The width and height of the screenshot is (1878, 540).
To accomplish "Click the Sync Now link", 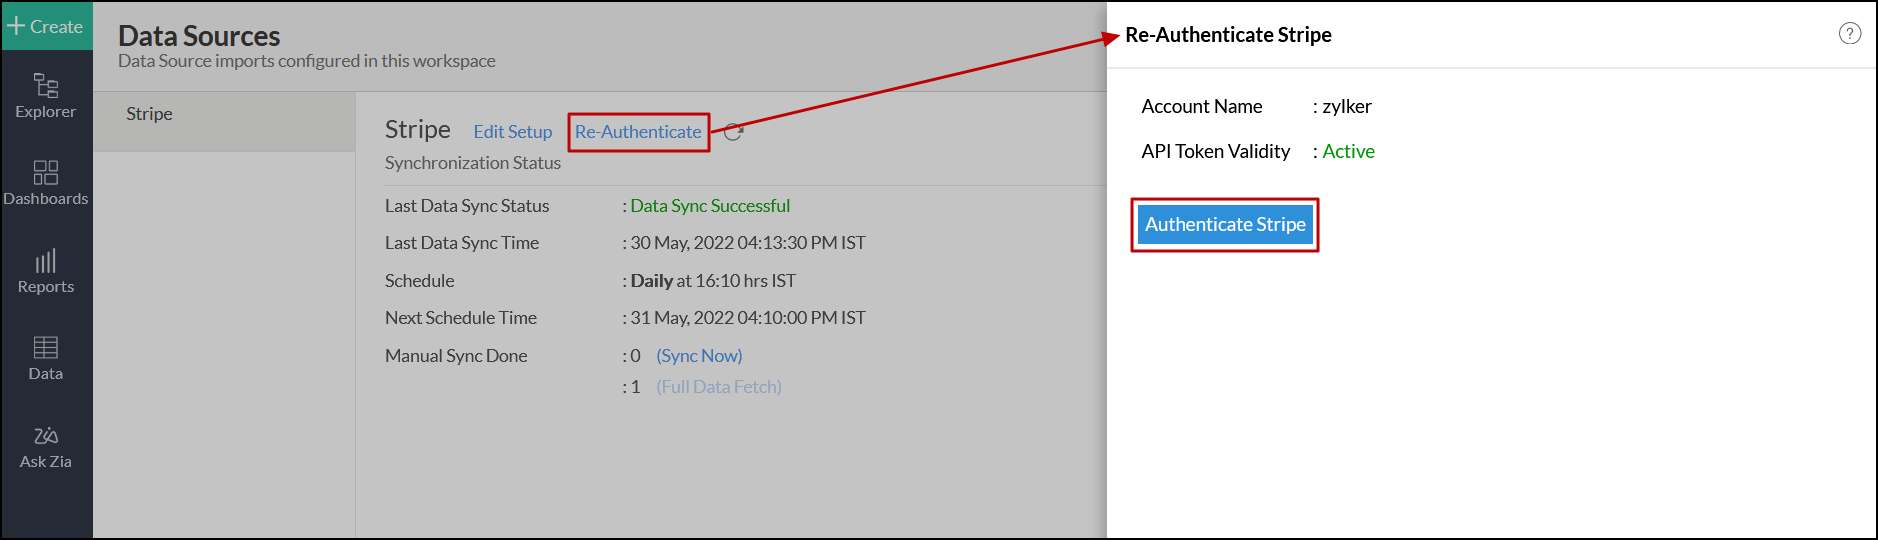I will [699, 356].
